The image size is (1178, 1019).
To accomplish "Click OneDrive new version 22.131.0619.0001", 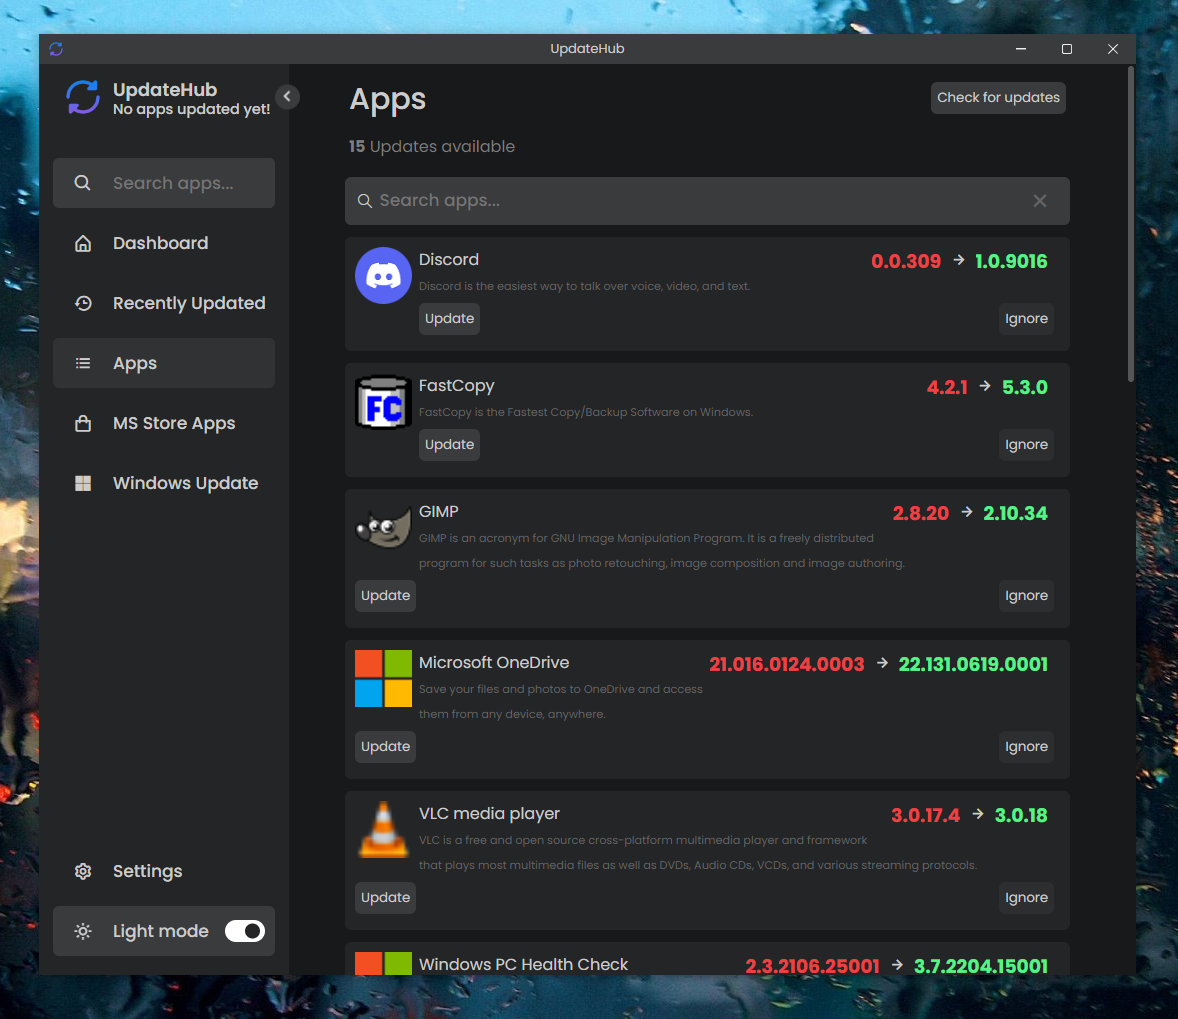I will [x=973, y=665].
